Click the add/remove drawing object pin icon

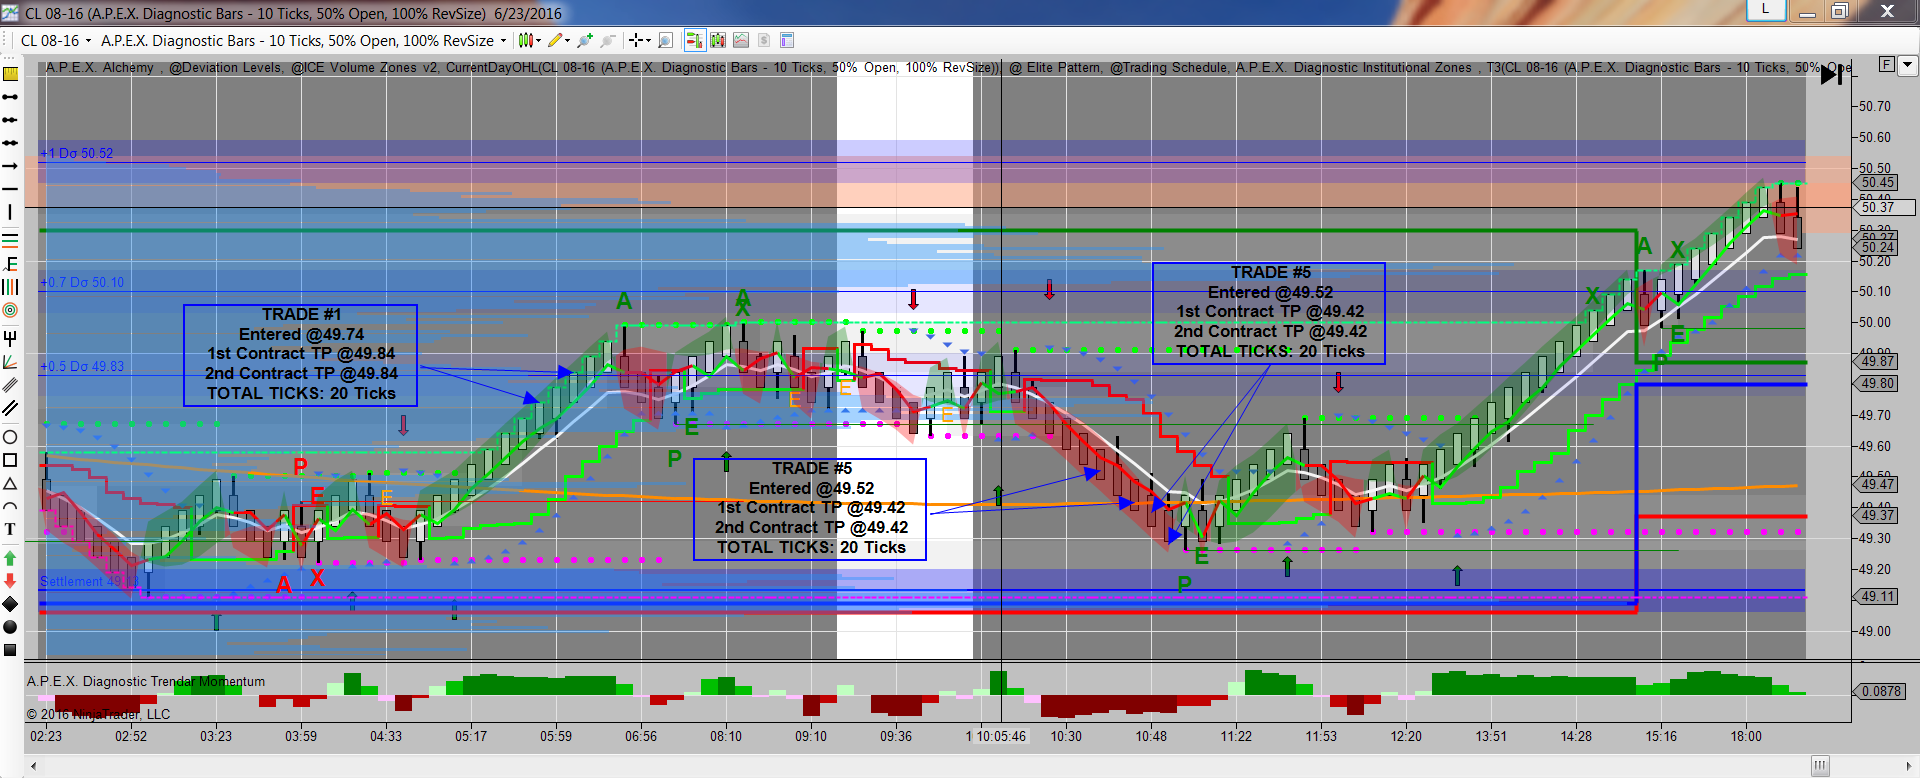click(585, 41)
